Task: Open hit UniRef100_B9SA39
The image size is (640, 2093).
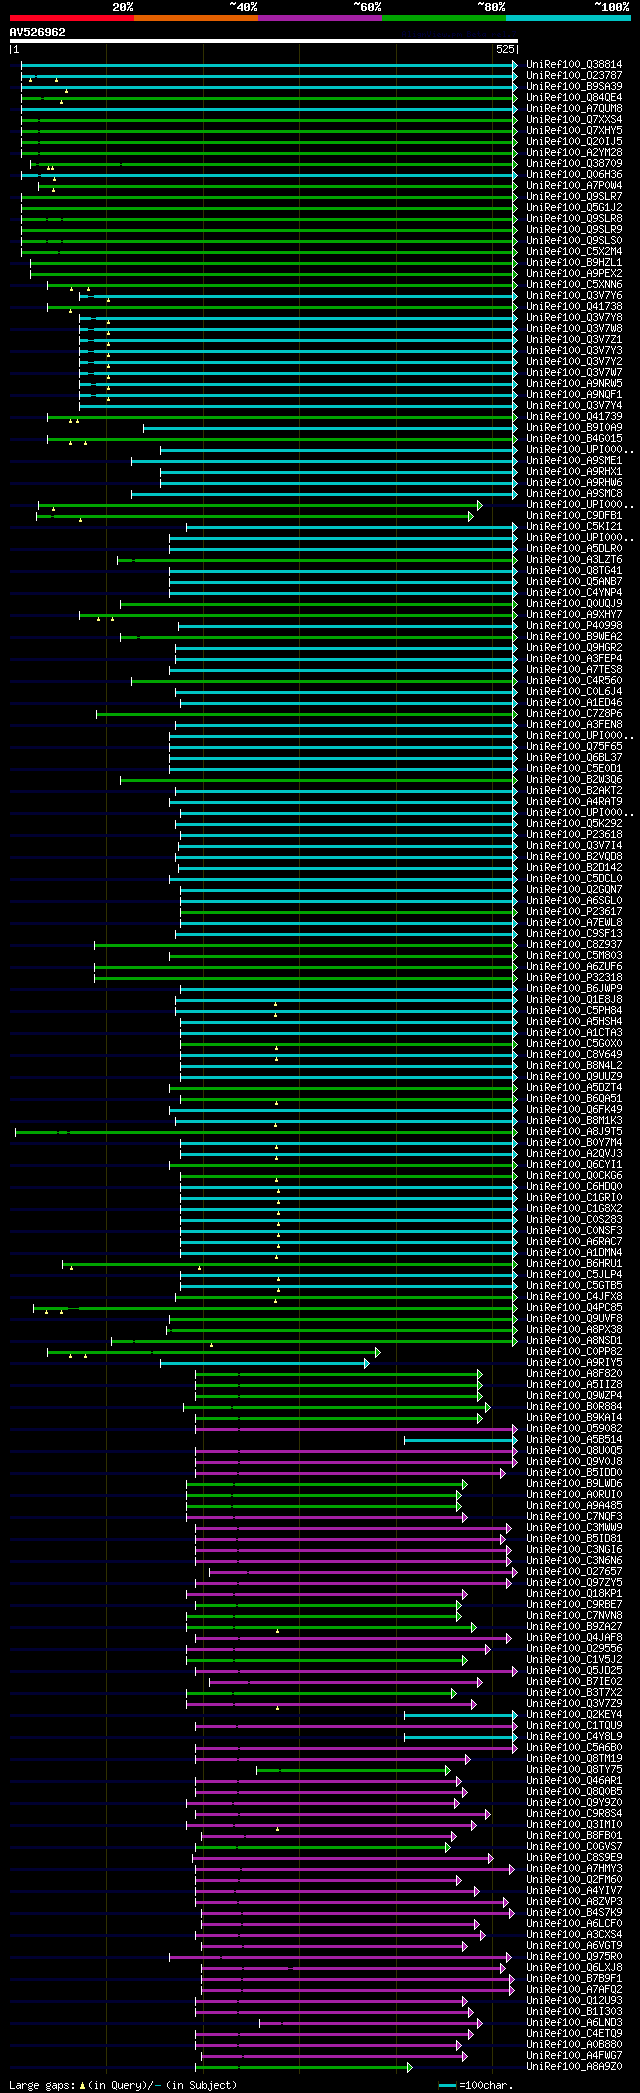Action: tap(574, 87)
